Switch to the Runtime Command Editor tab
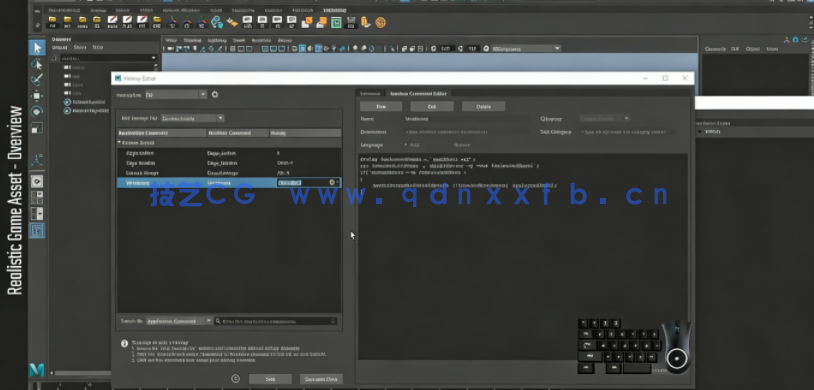 pyautogui.click(x=419, y=93)
